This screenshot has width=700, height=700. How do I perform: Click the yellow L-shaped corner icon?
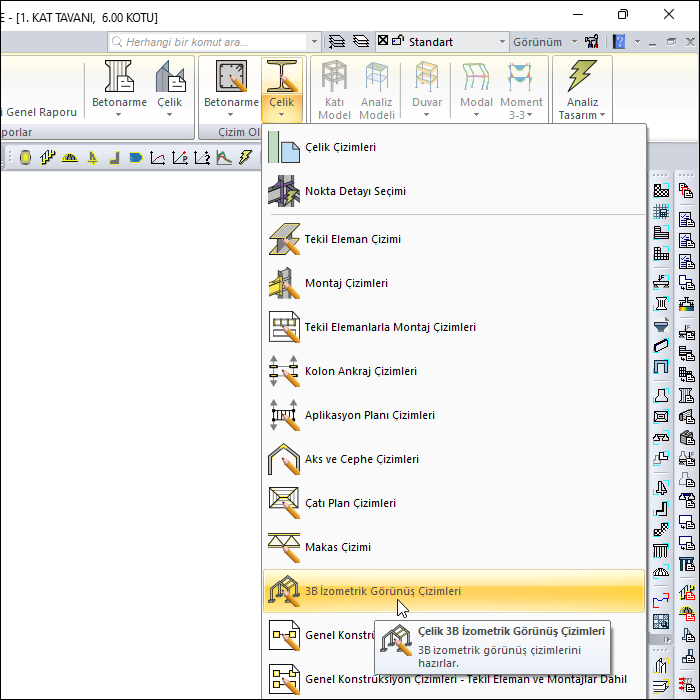pos(114,158)
